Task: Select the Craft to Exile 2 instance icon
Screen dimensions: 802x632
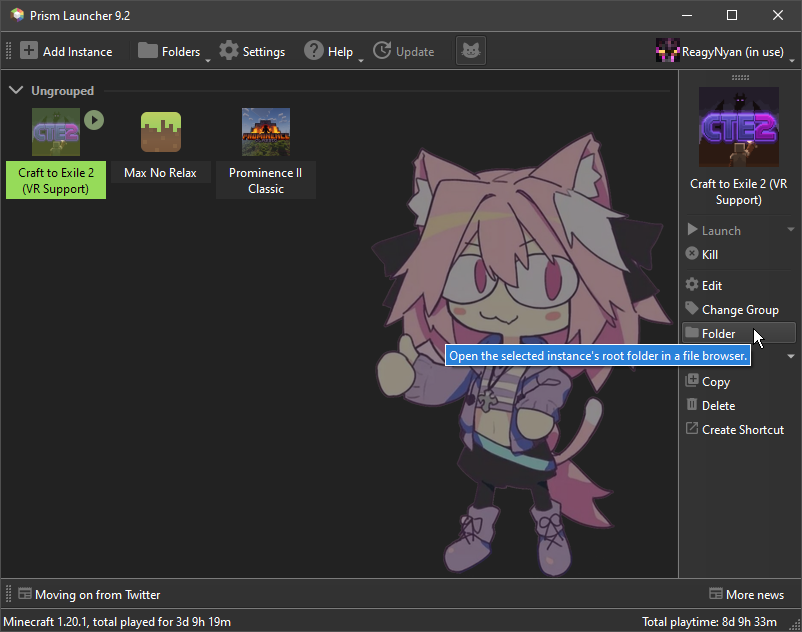Action: pyautogui.click(x=56, y=132)
